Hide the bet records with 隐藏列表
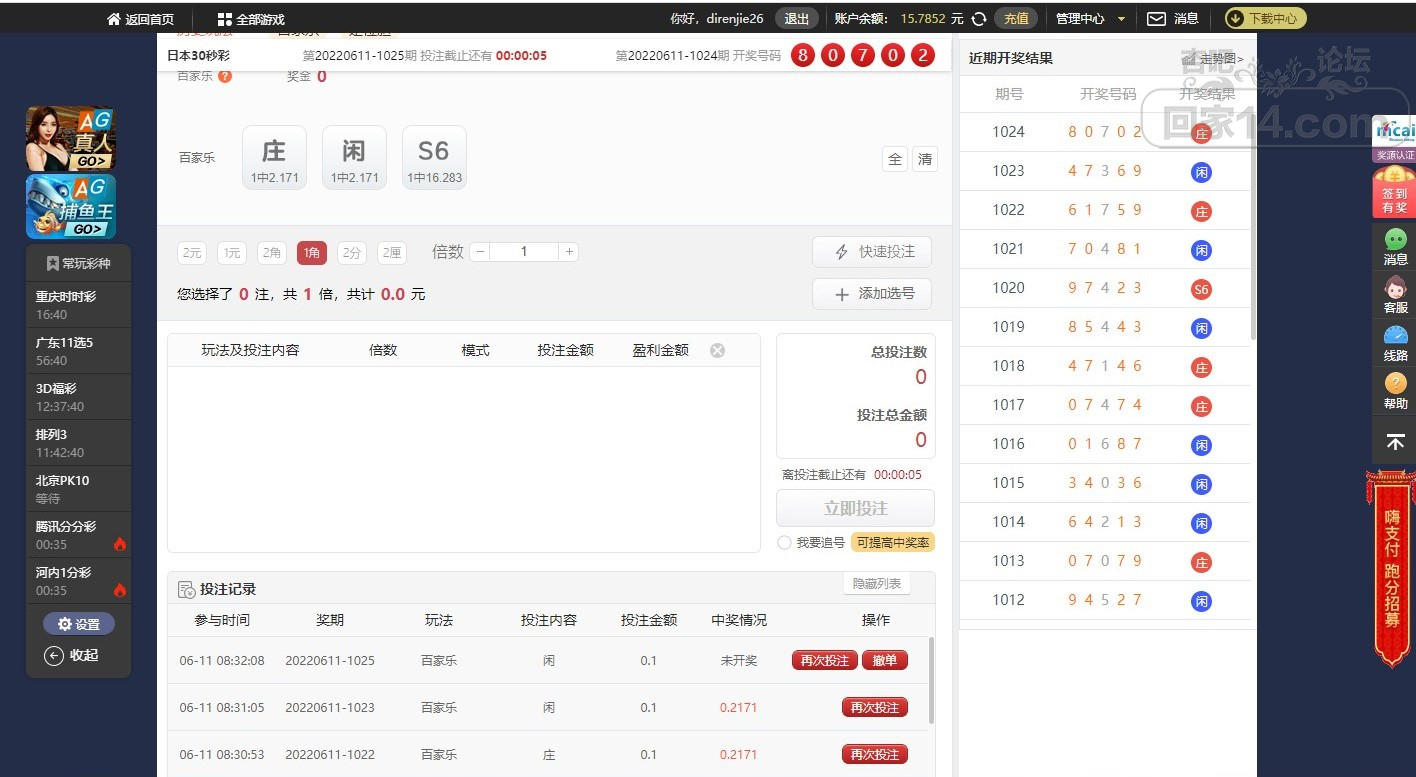Screen dimensions: 1416x777 (x=876, y=584)
